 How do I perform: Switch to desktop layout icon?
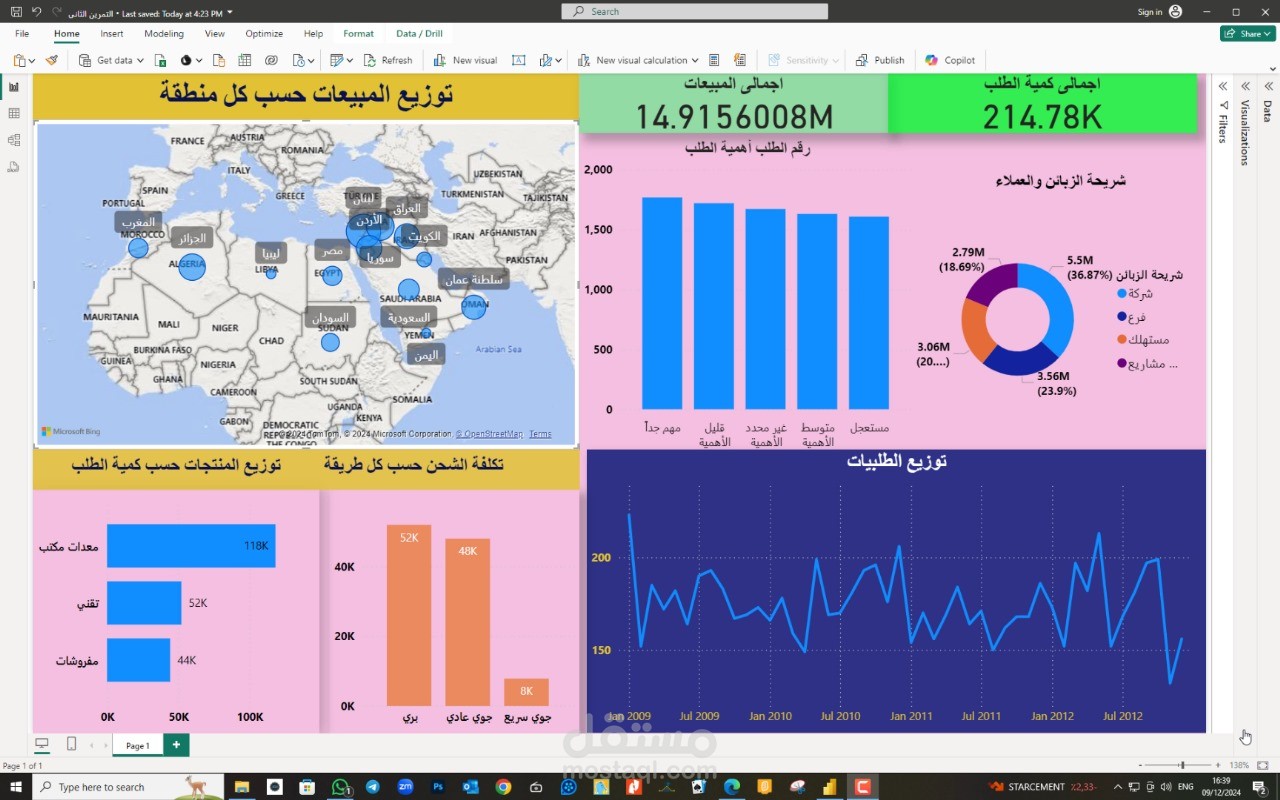pos(42,744)
